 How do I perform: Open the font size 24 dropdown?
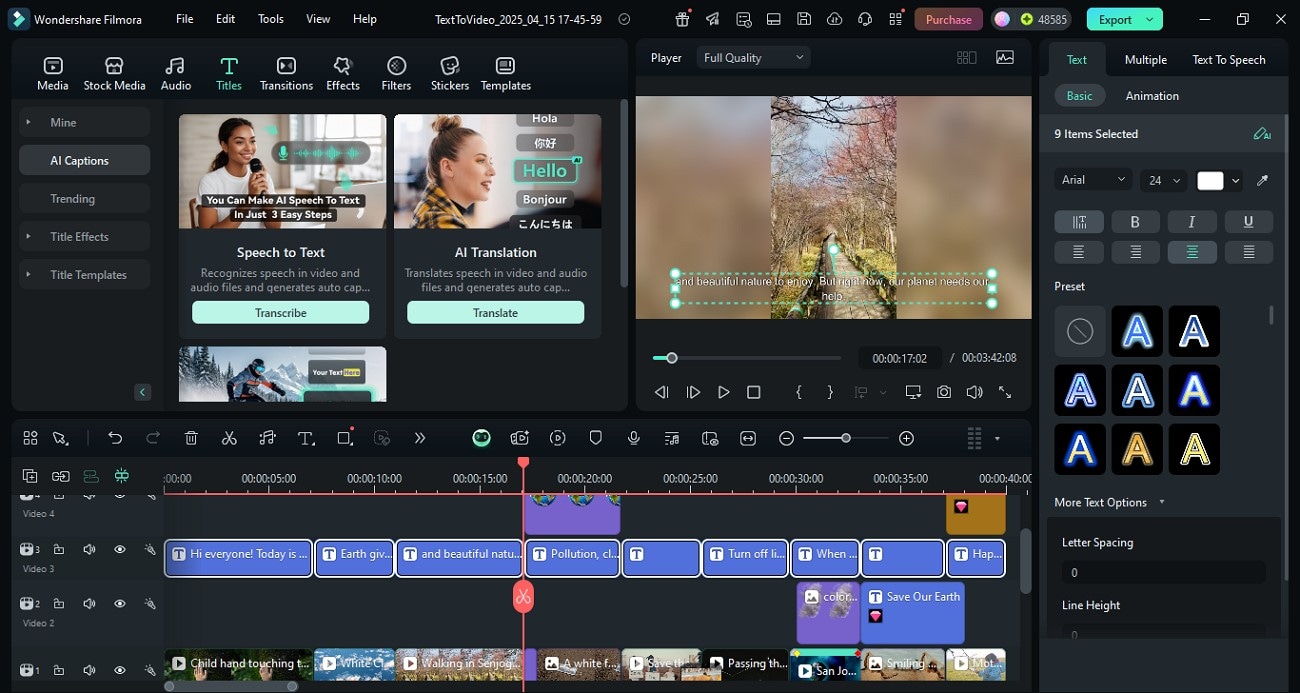pos(1164,180)
